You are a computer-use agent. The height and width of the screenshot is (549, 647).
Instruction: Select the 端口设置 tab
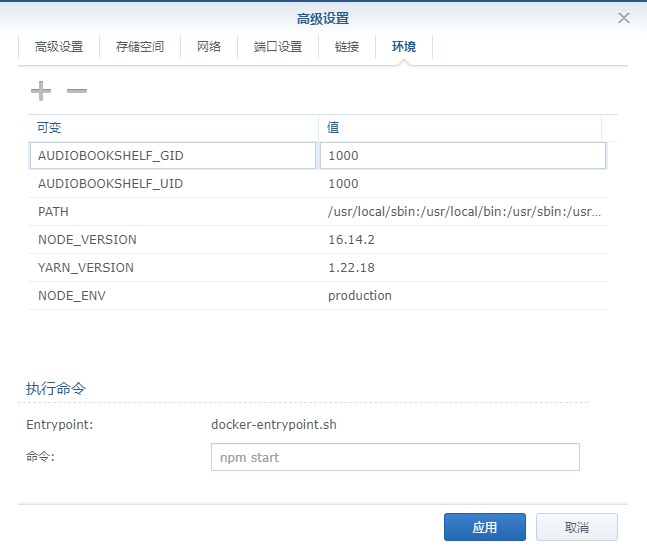click(278, 47)
